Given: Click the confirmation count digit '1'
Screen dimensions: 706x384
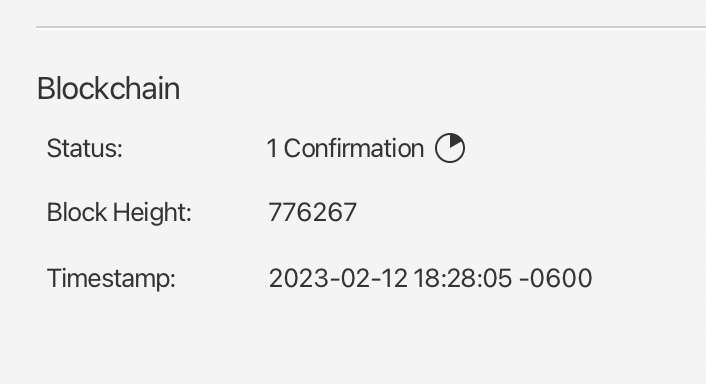Looking at the screenshot, I should [x=272, y=148].
